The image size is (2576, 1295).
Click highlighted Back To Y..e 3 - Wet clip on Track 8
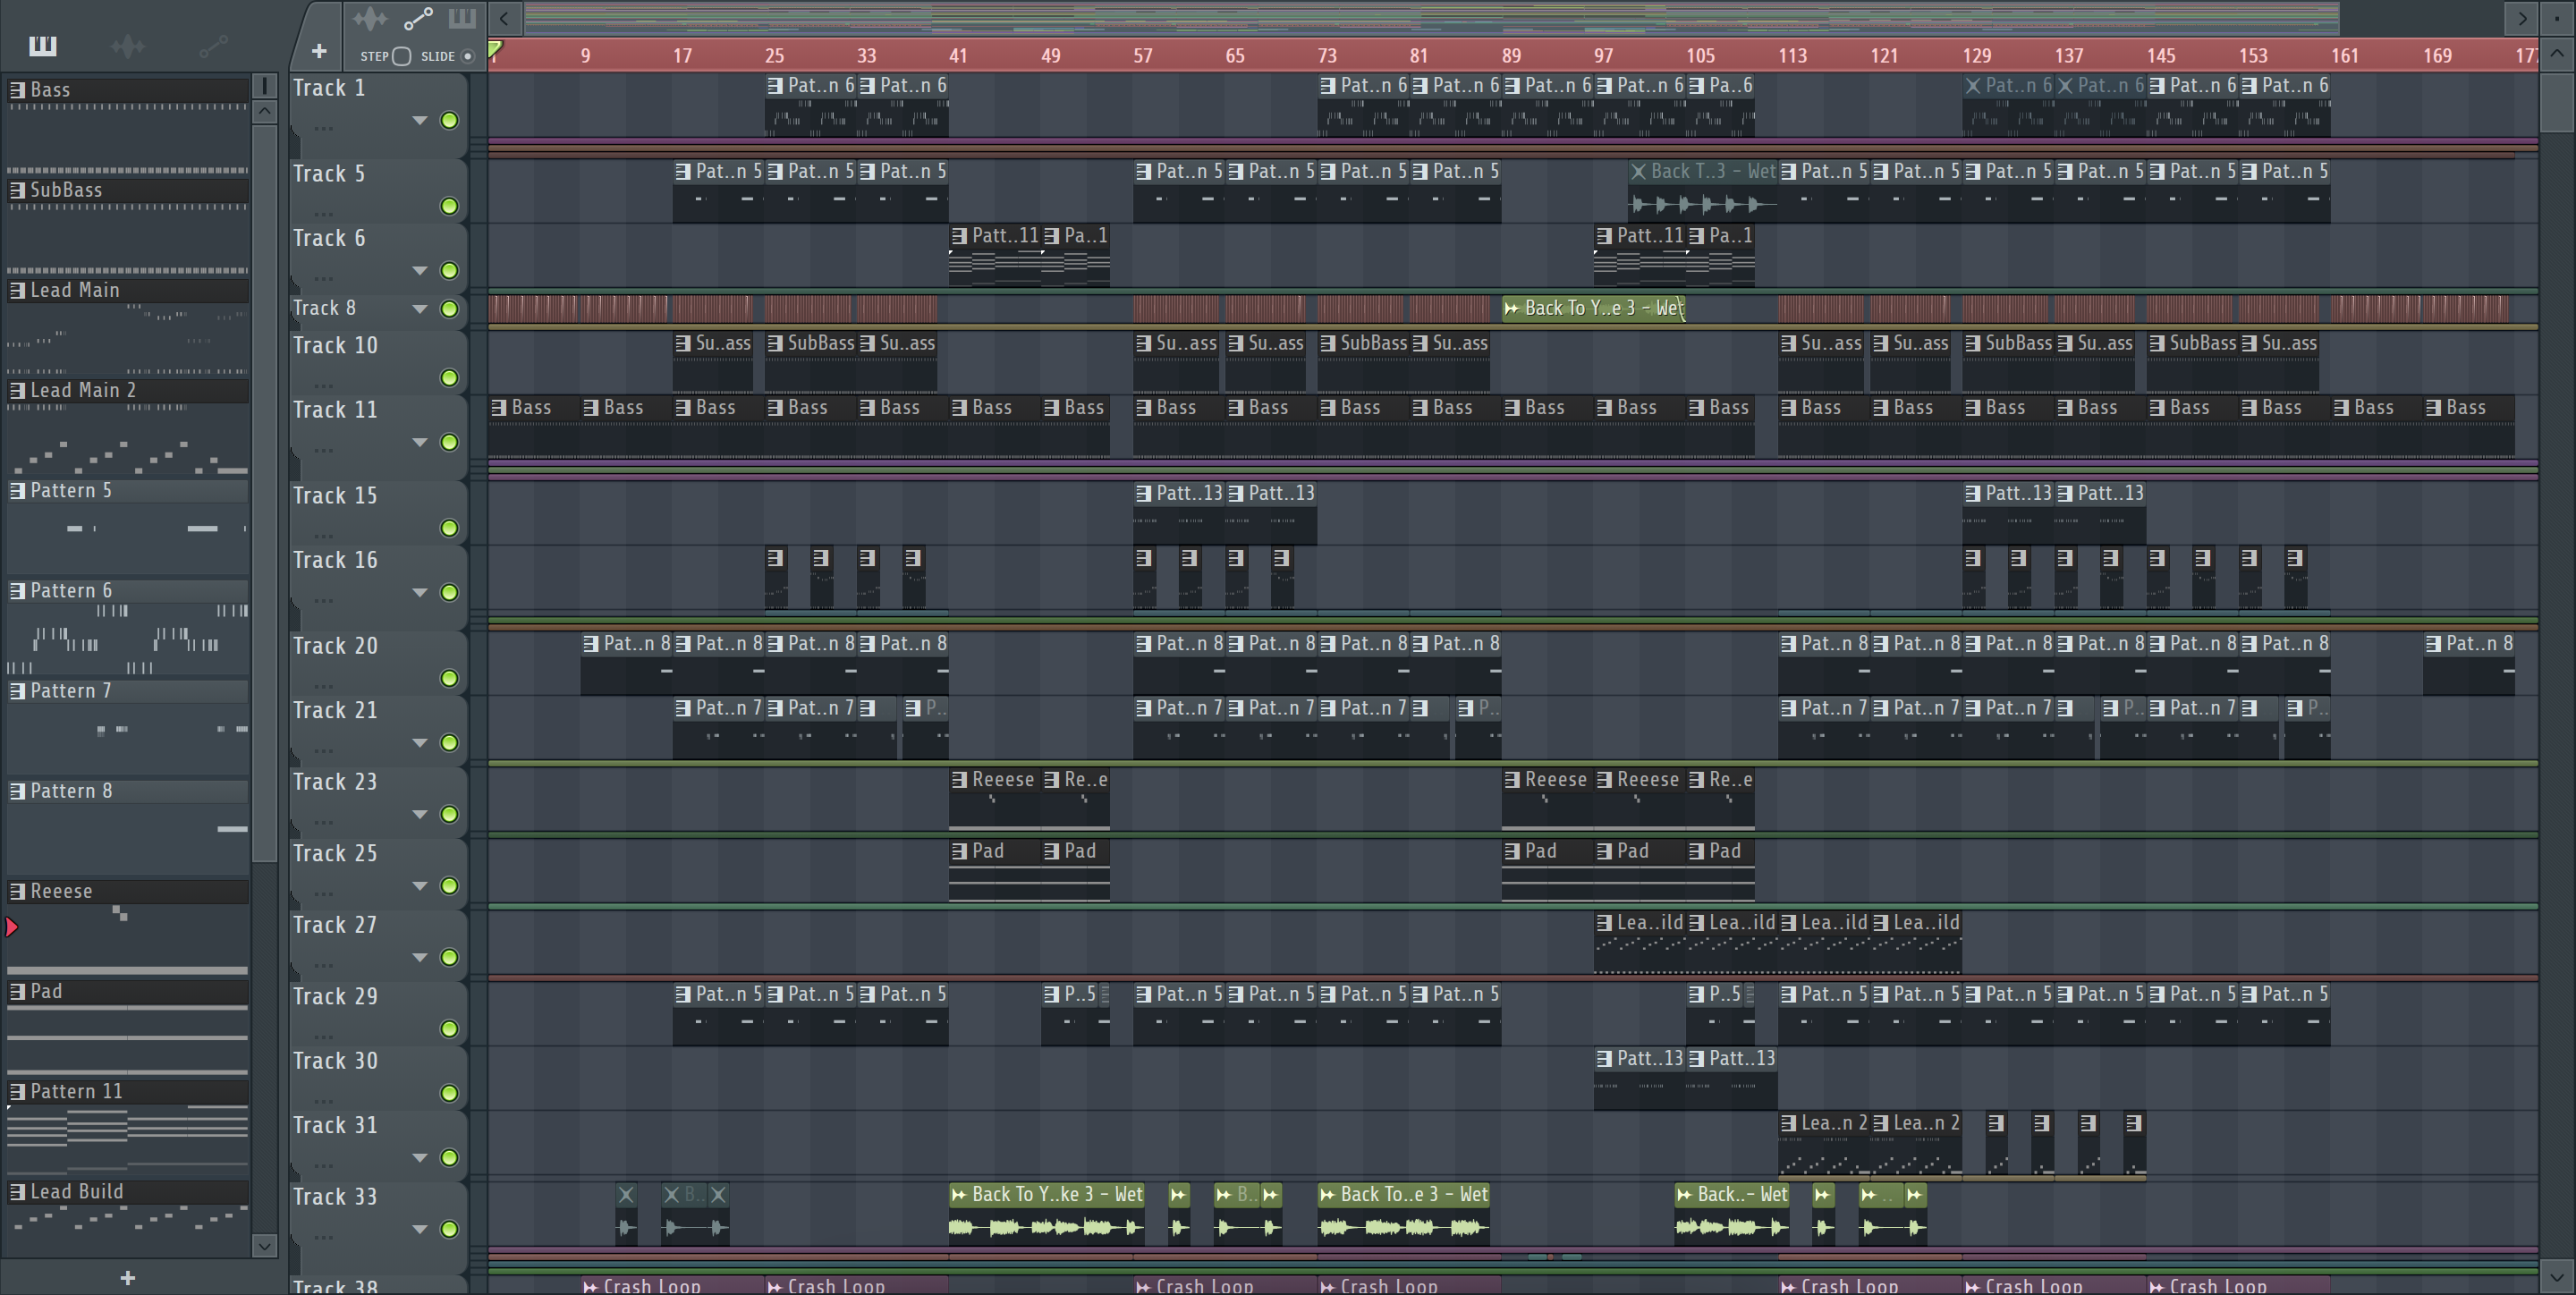pyautogui.click(x=1593, y=308)
